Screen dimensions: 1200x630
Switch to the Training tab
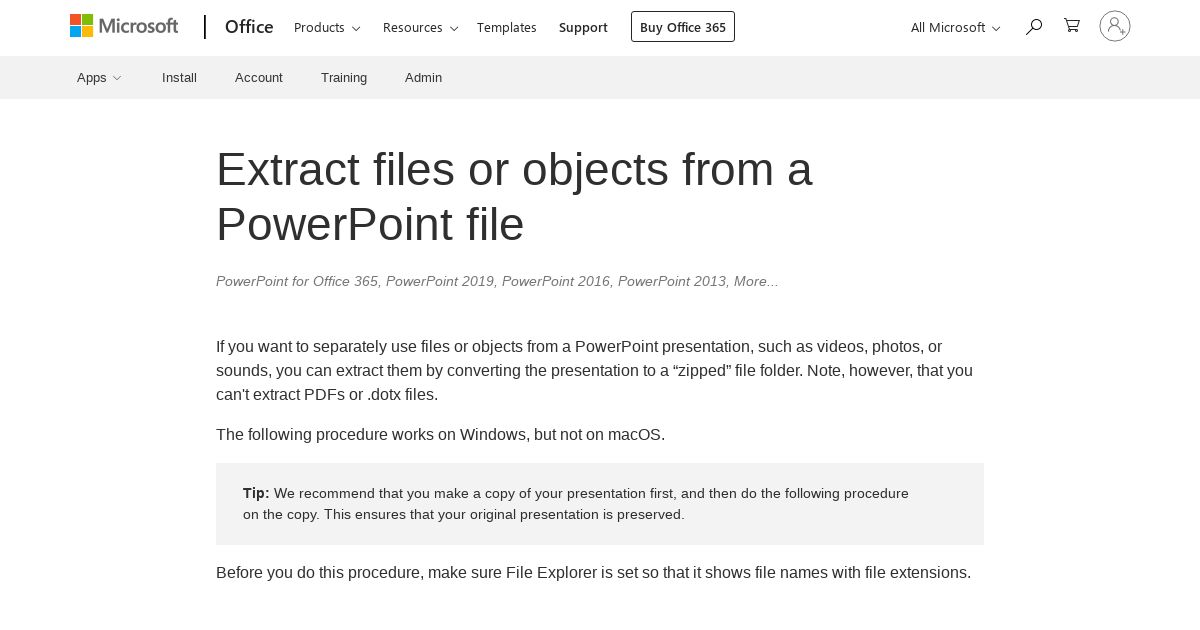(344, 77)
